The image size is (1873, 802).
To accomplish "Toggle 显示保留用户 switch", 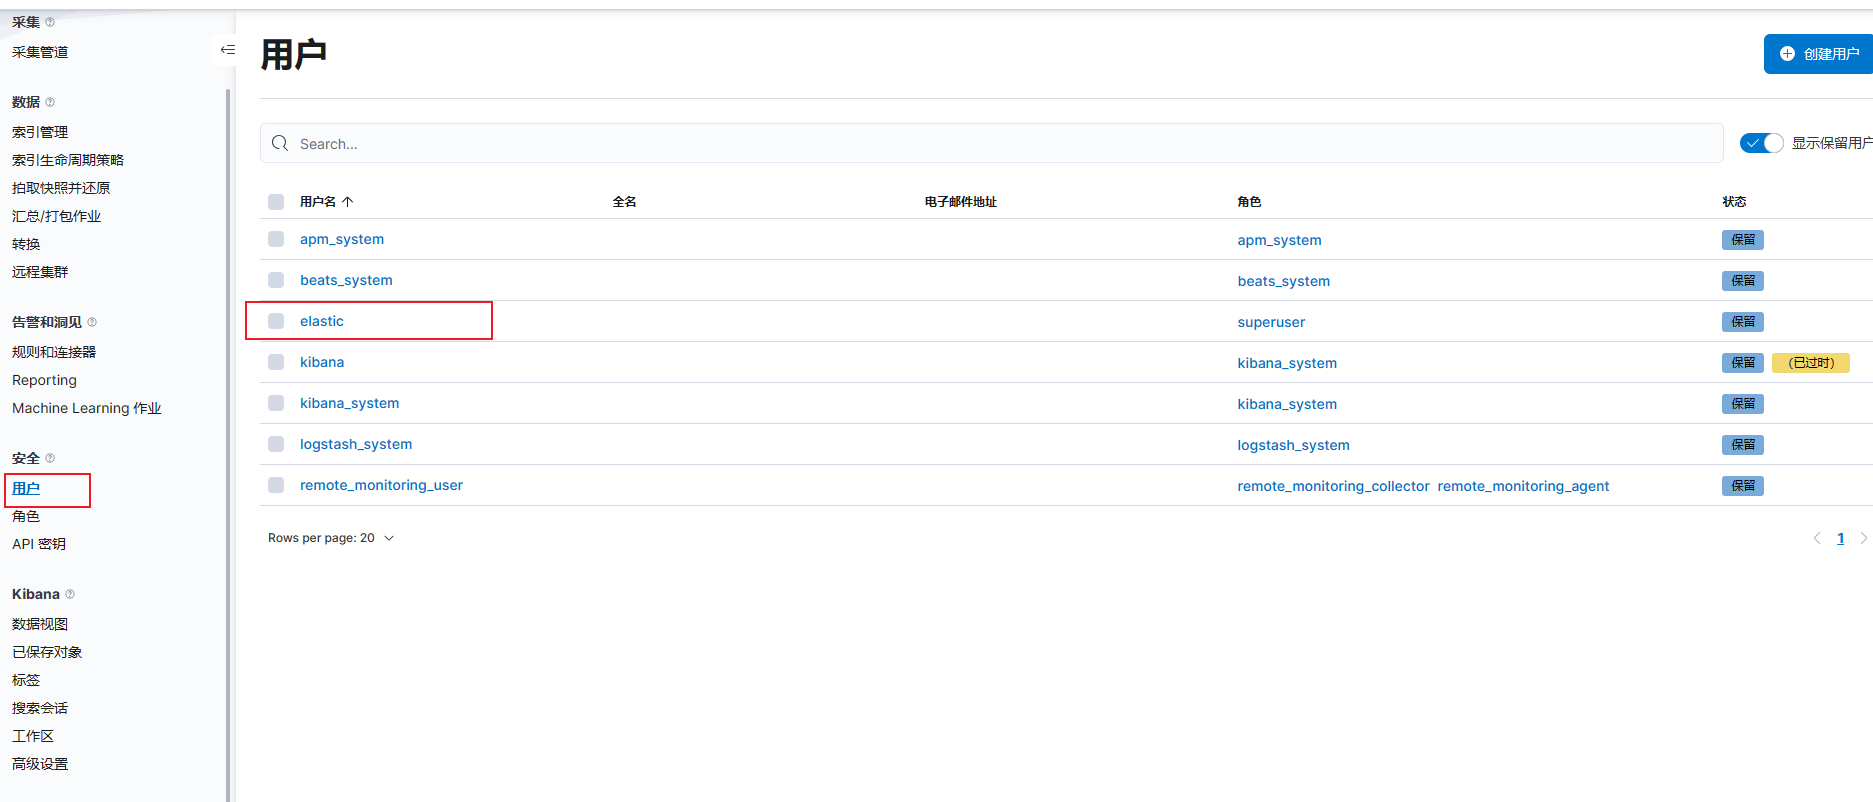I will pyautogui.click(x=1762, y=143).
